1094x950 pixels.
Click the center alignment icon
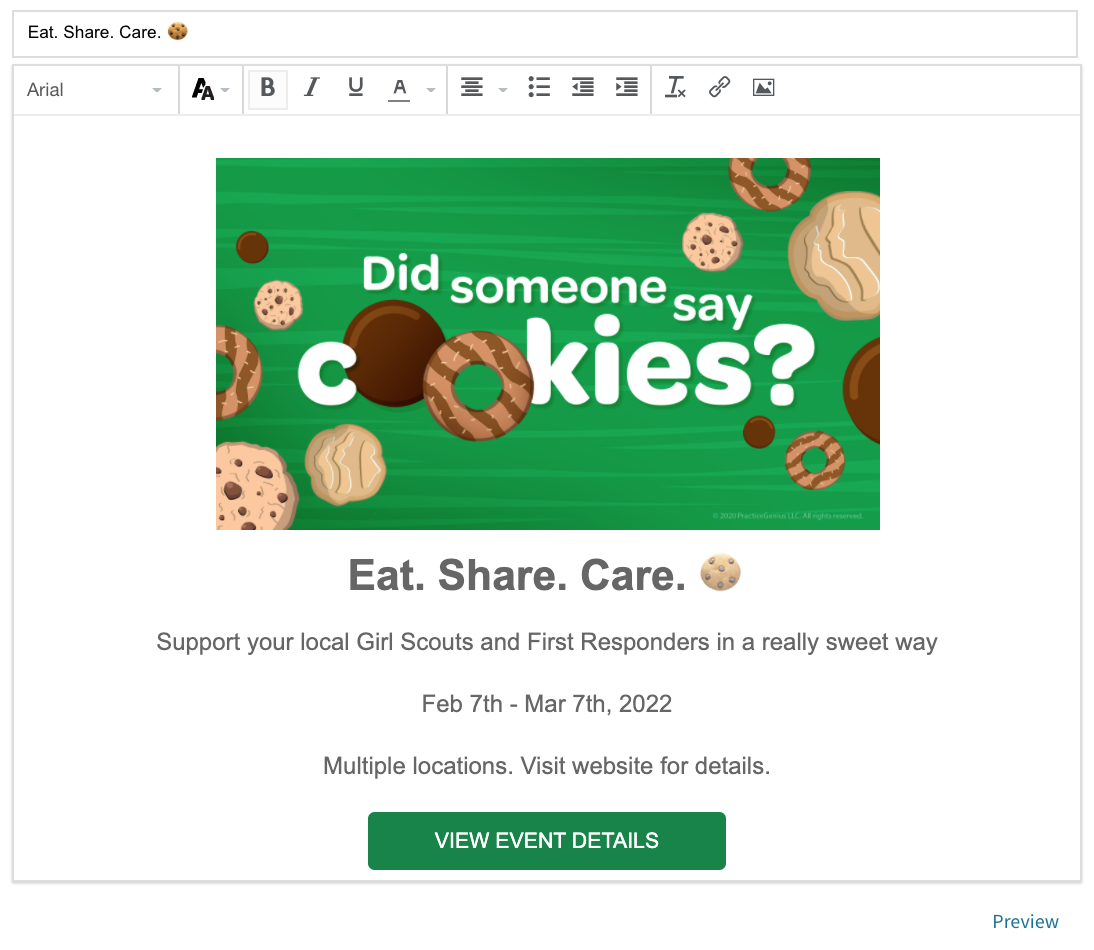coord(471,88)
